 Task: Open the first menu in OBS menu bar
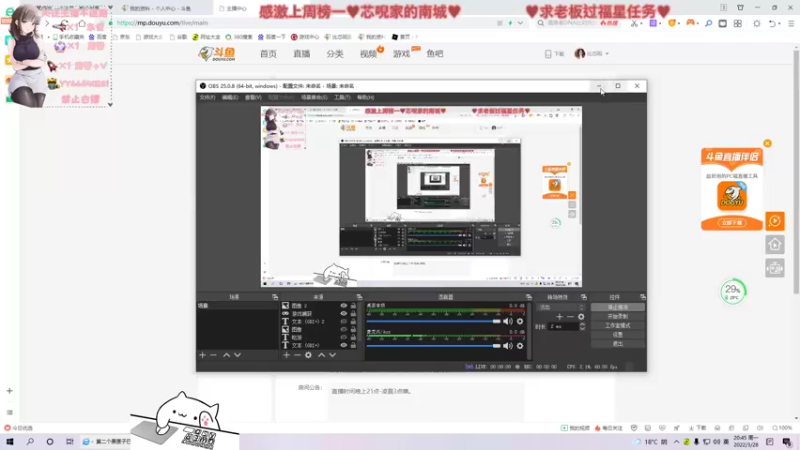[207, 97]
